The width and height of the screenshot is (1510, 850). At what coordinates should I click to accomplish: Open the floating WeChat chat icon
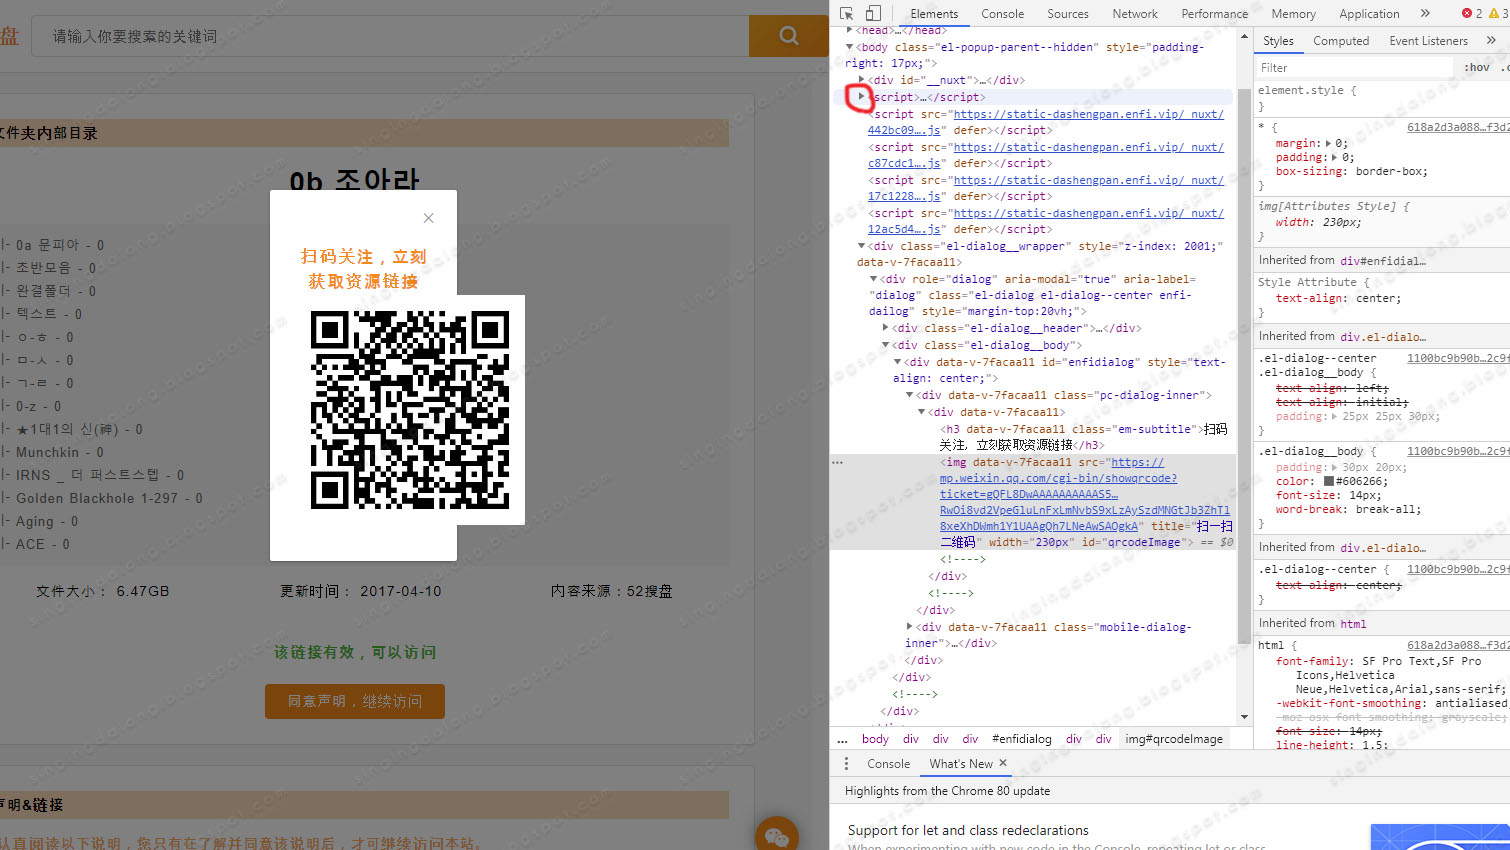[x=777, y=836]
